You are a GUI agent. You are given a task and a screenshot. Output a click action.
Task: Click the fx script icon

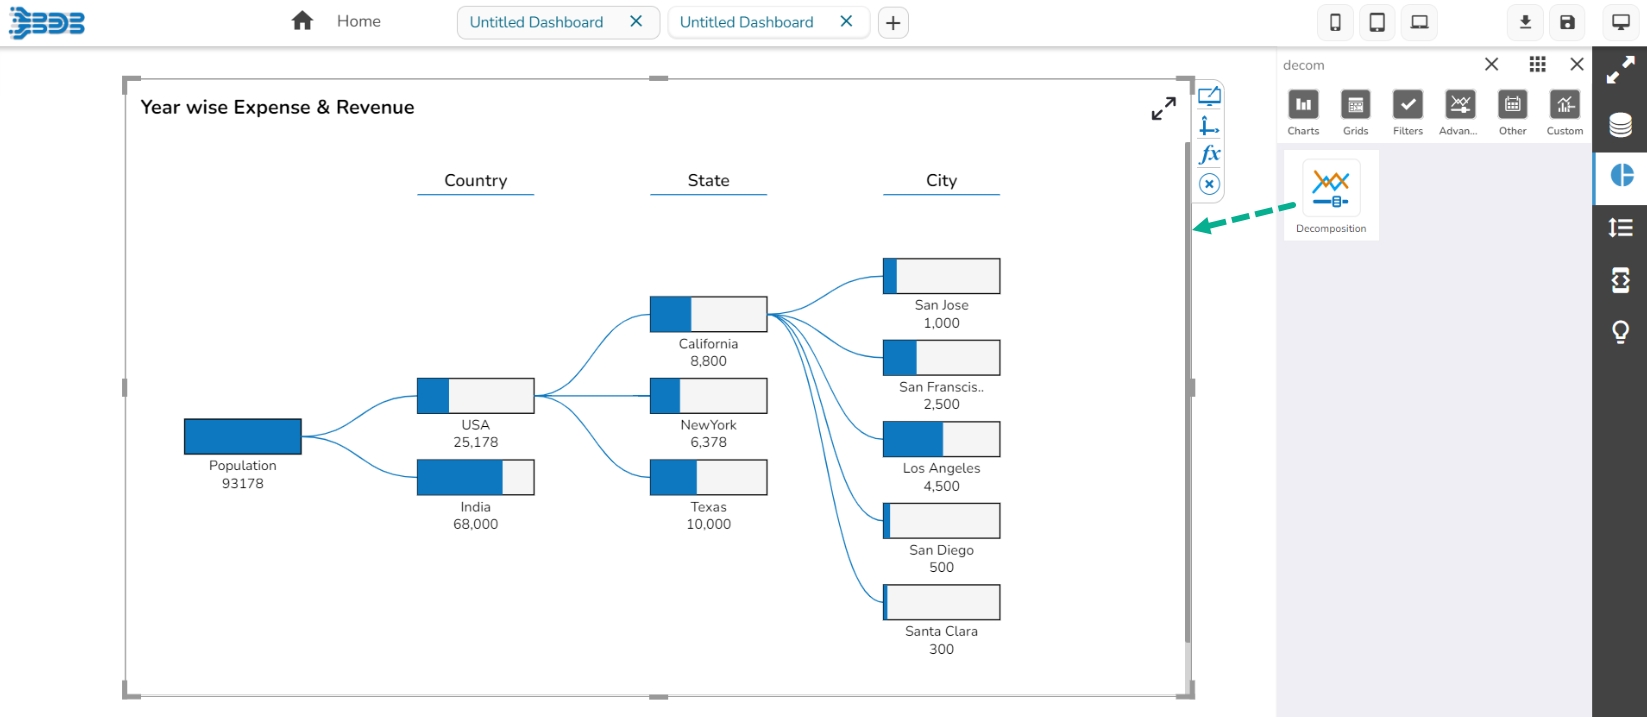coord(1209,154)
